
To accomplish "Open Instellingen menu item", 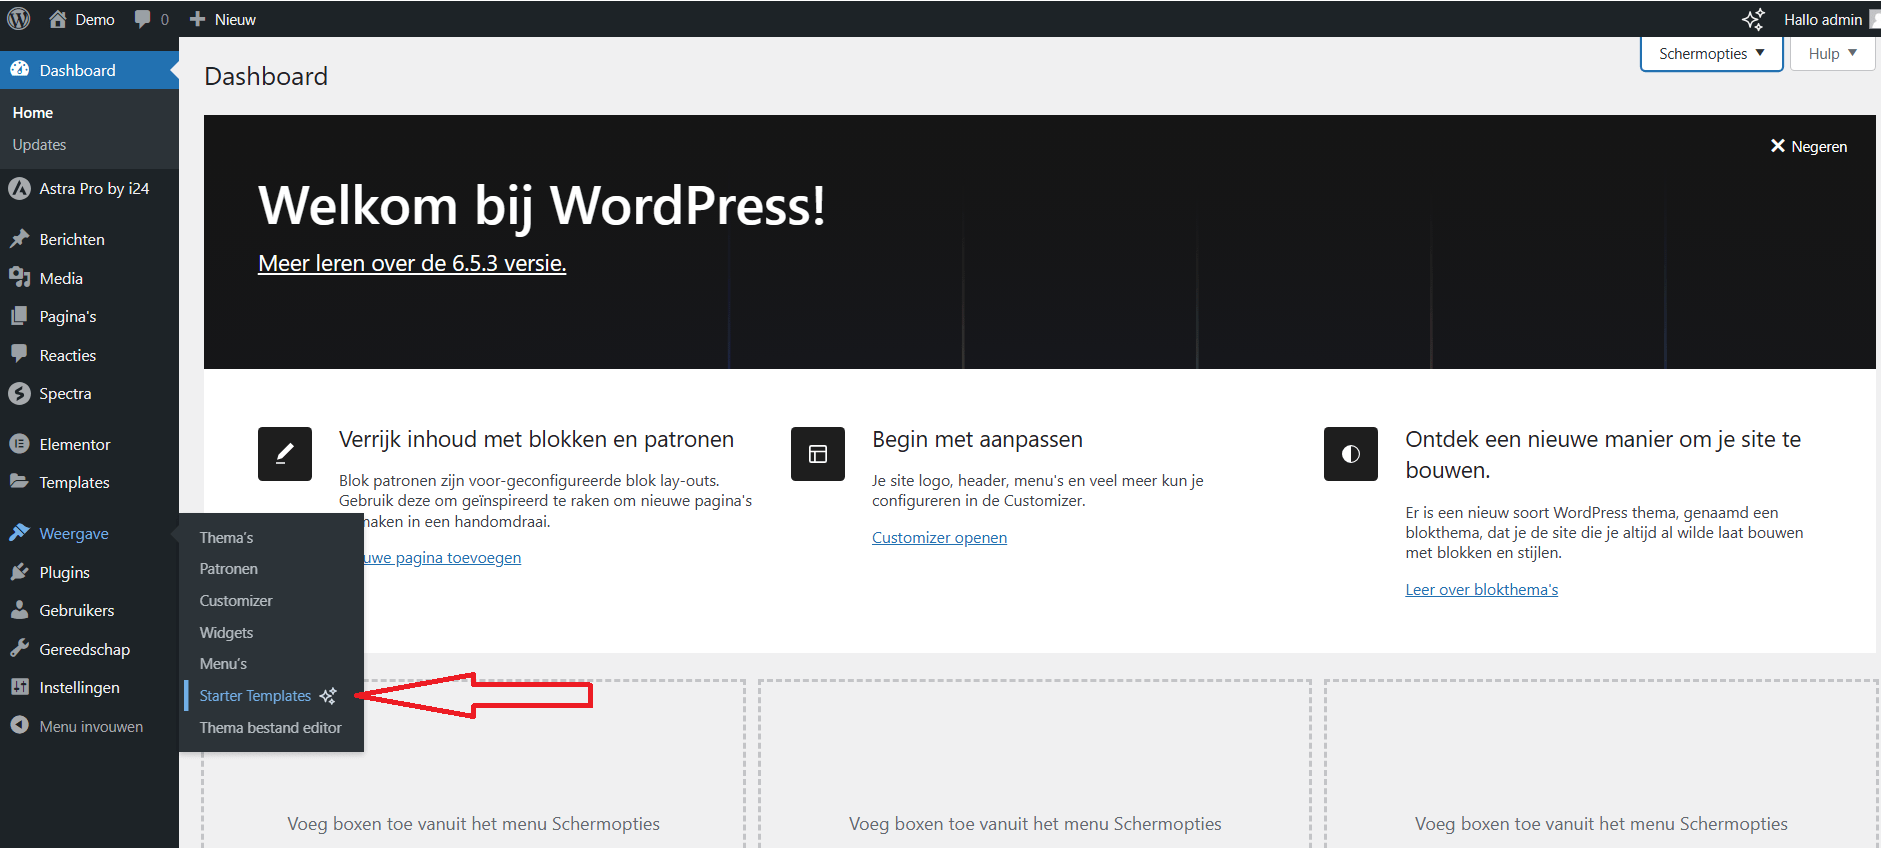I will pos(89,687).
